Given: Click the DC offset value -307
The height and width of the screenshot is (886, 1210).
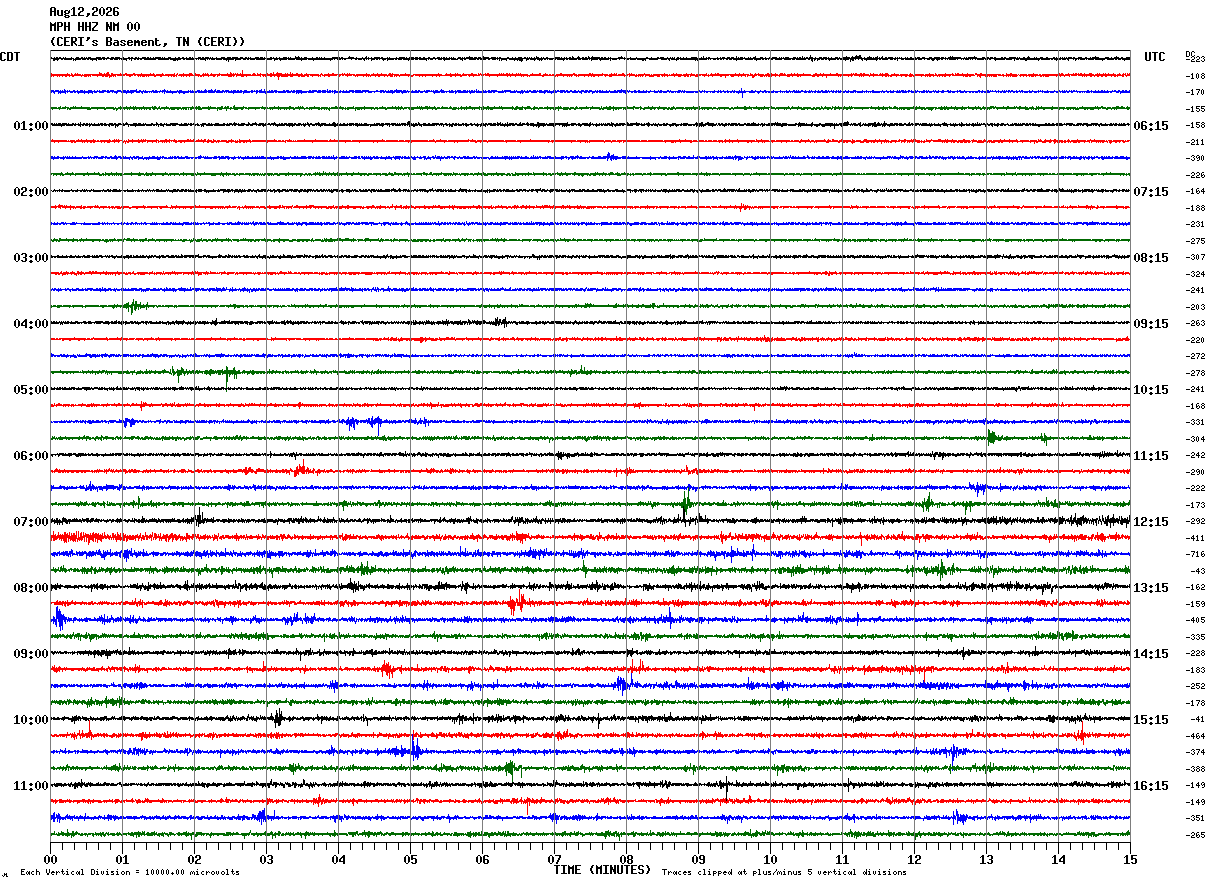Looking at the screenshot, I should (x=1195, y=258).
